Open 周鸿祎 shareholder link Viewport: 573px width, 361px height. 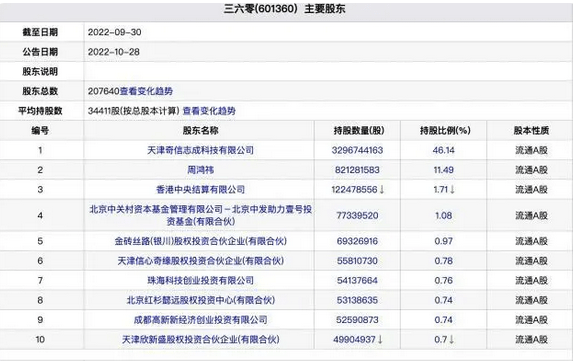point(200,170)
